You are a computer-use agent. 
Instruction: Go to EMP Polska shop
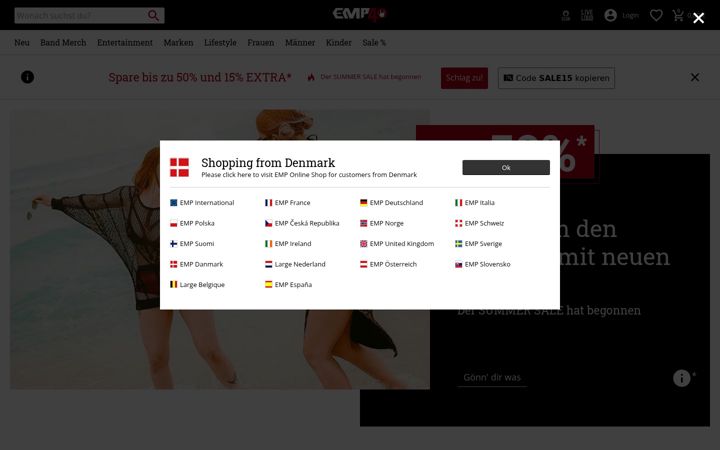pyautogui.click(x=192, y=223)
